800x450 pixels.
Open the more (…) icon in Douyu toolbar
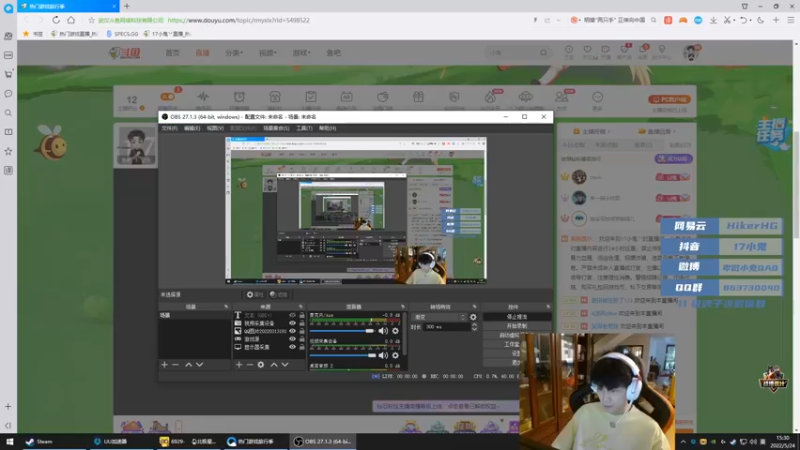[597, 97]
